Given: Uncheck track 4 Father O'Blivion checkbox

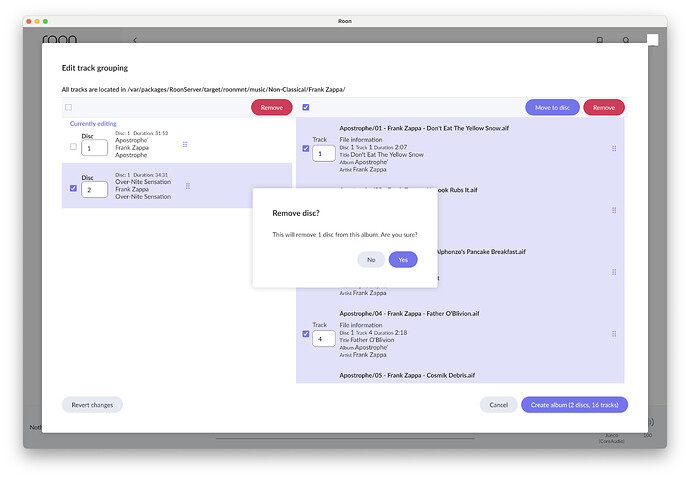Looking at the screenshot, I should coord(306,334).
